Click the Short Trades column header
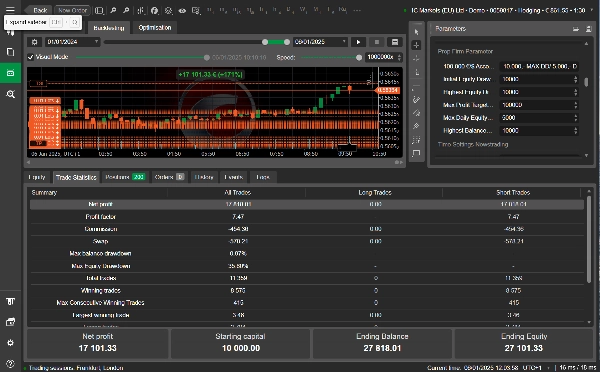 point(513,192)
